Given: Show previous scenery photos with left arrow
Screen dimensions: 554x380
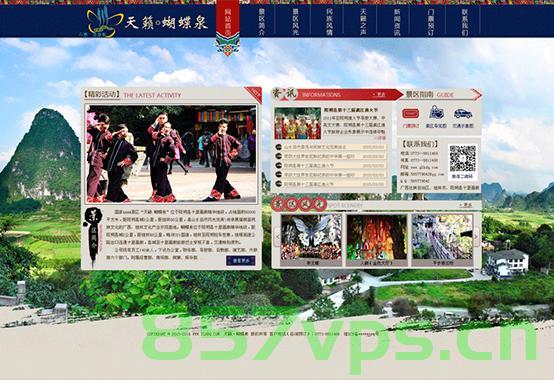Looking at the screenshot, I should click(277, 237).
